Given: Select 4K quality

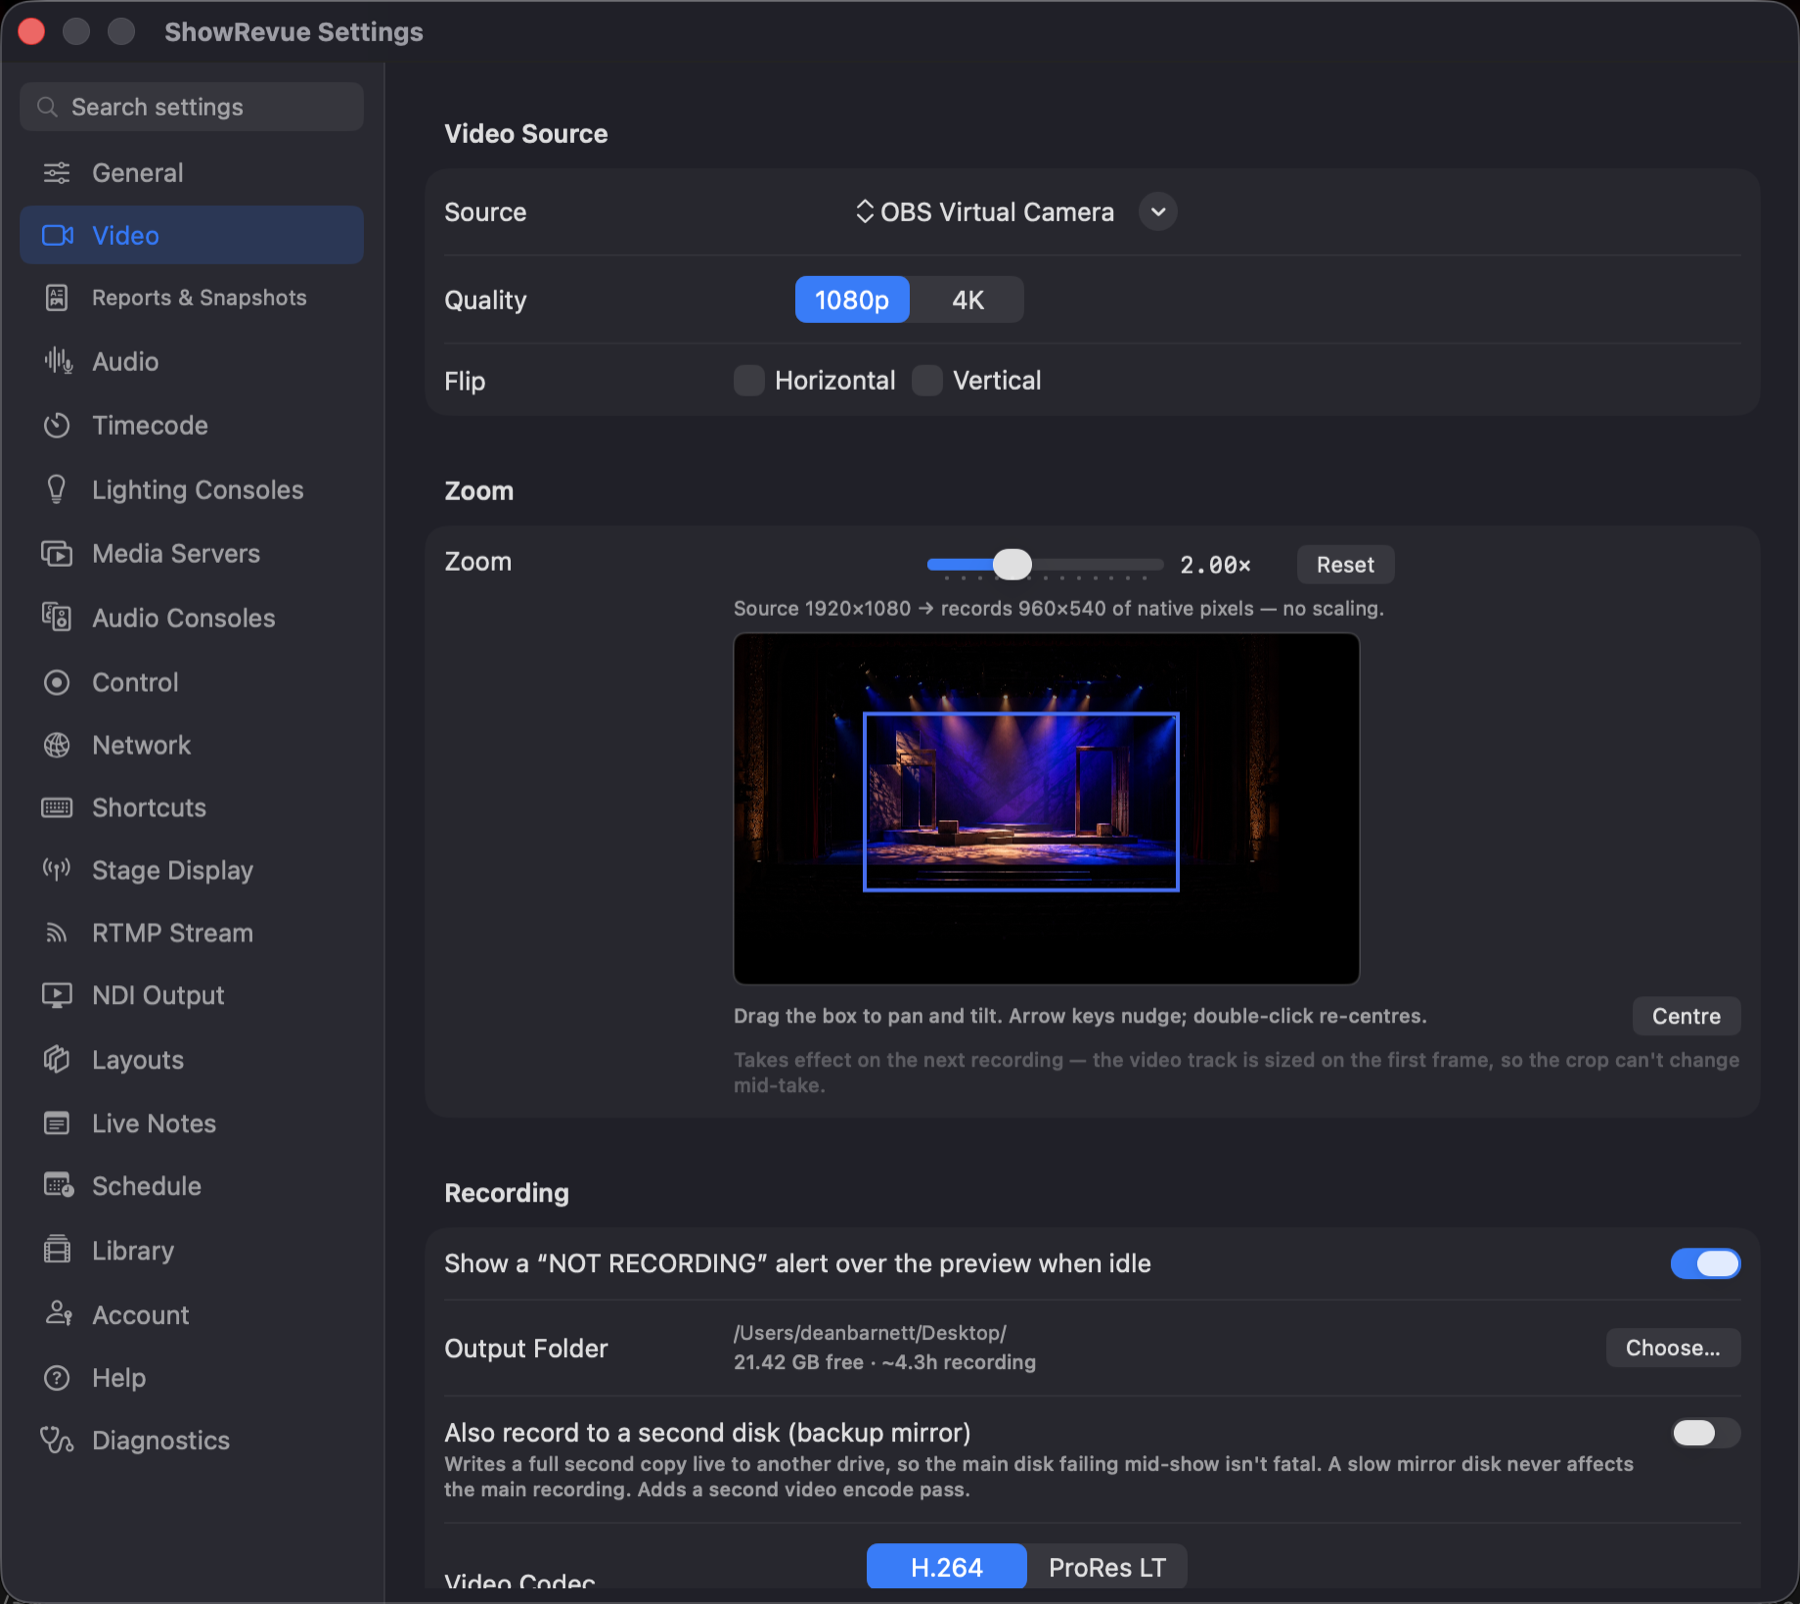Looking at the screenshot, I should [x=967, y=300].
